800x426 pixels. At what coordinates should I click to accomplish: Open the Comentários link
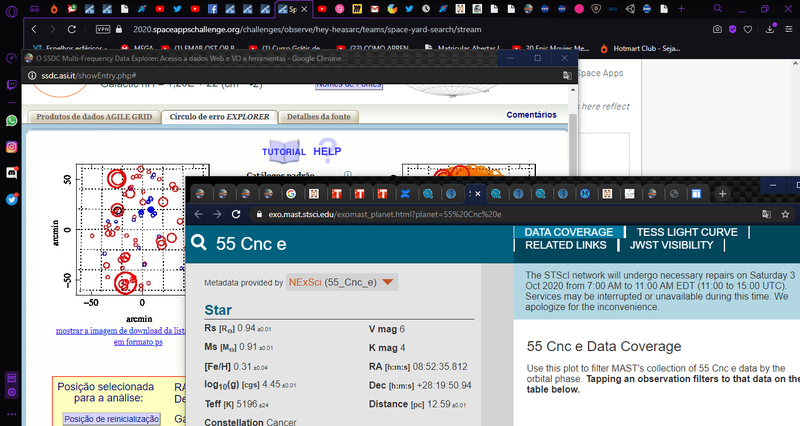tap(531, 115)
